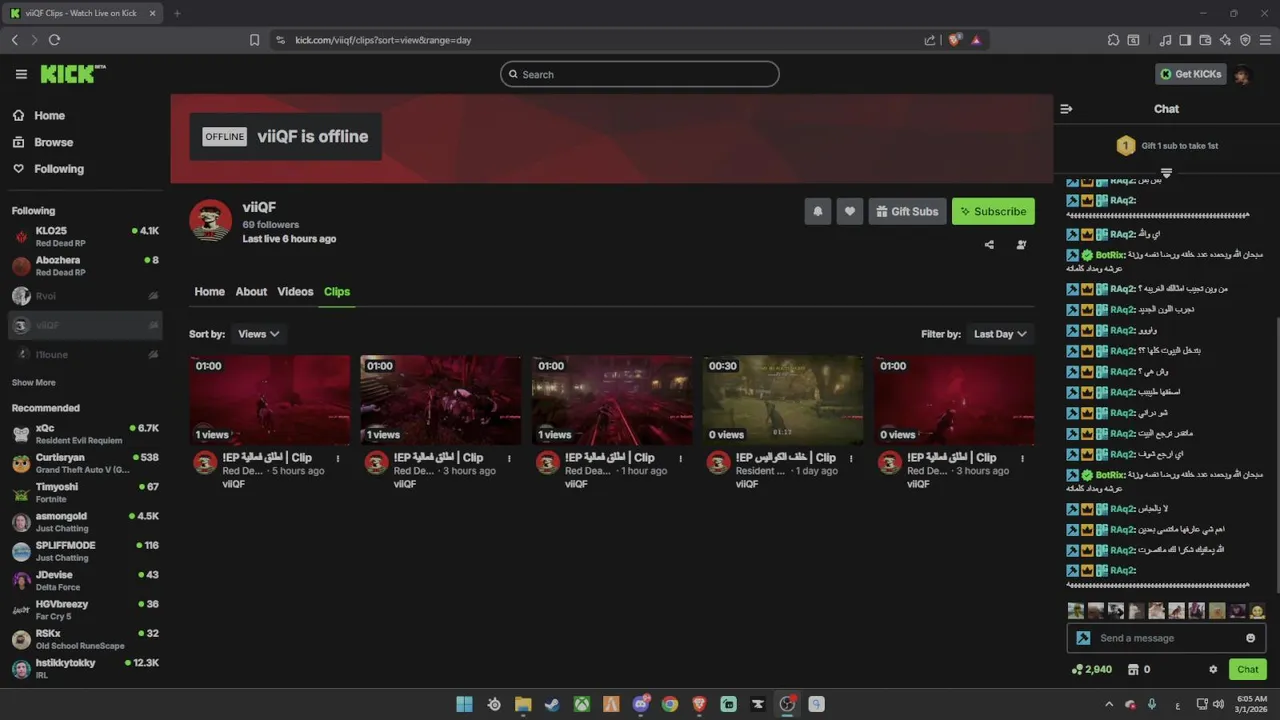Click the Send a message input
Screen dimensions: 1280x720
coord(1166,638)
